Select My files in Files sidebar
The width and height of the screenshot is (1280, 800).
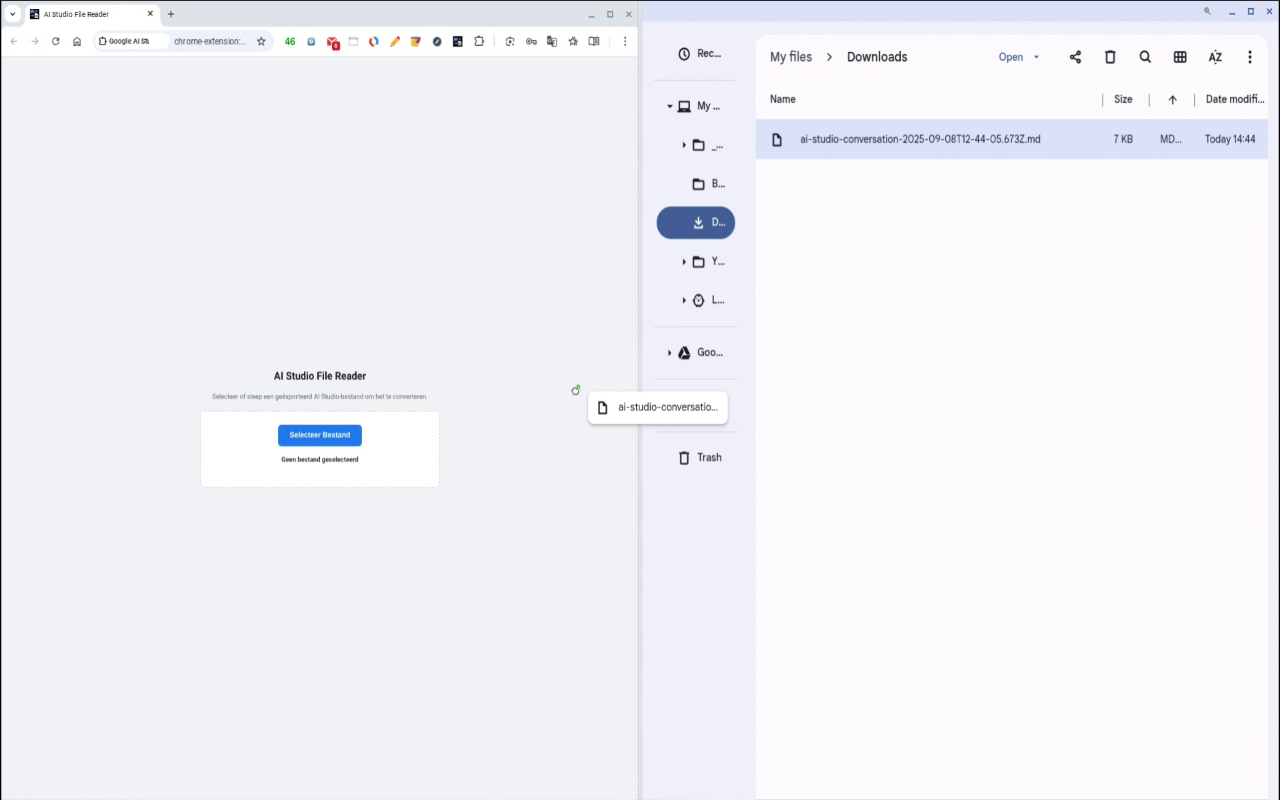click(x=700, y=106)
